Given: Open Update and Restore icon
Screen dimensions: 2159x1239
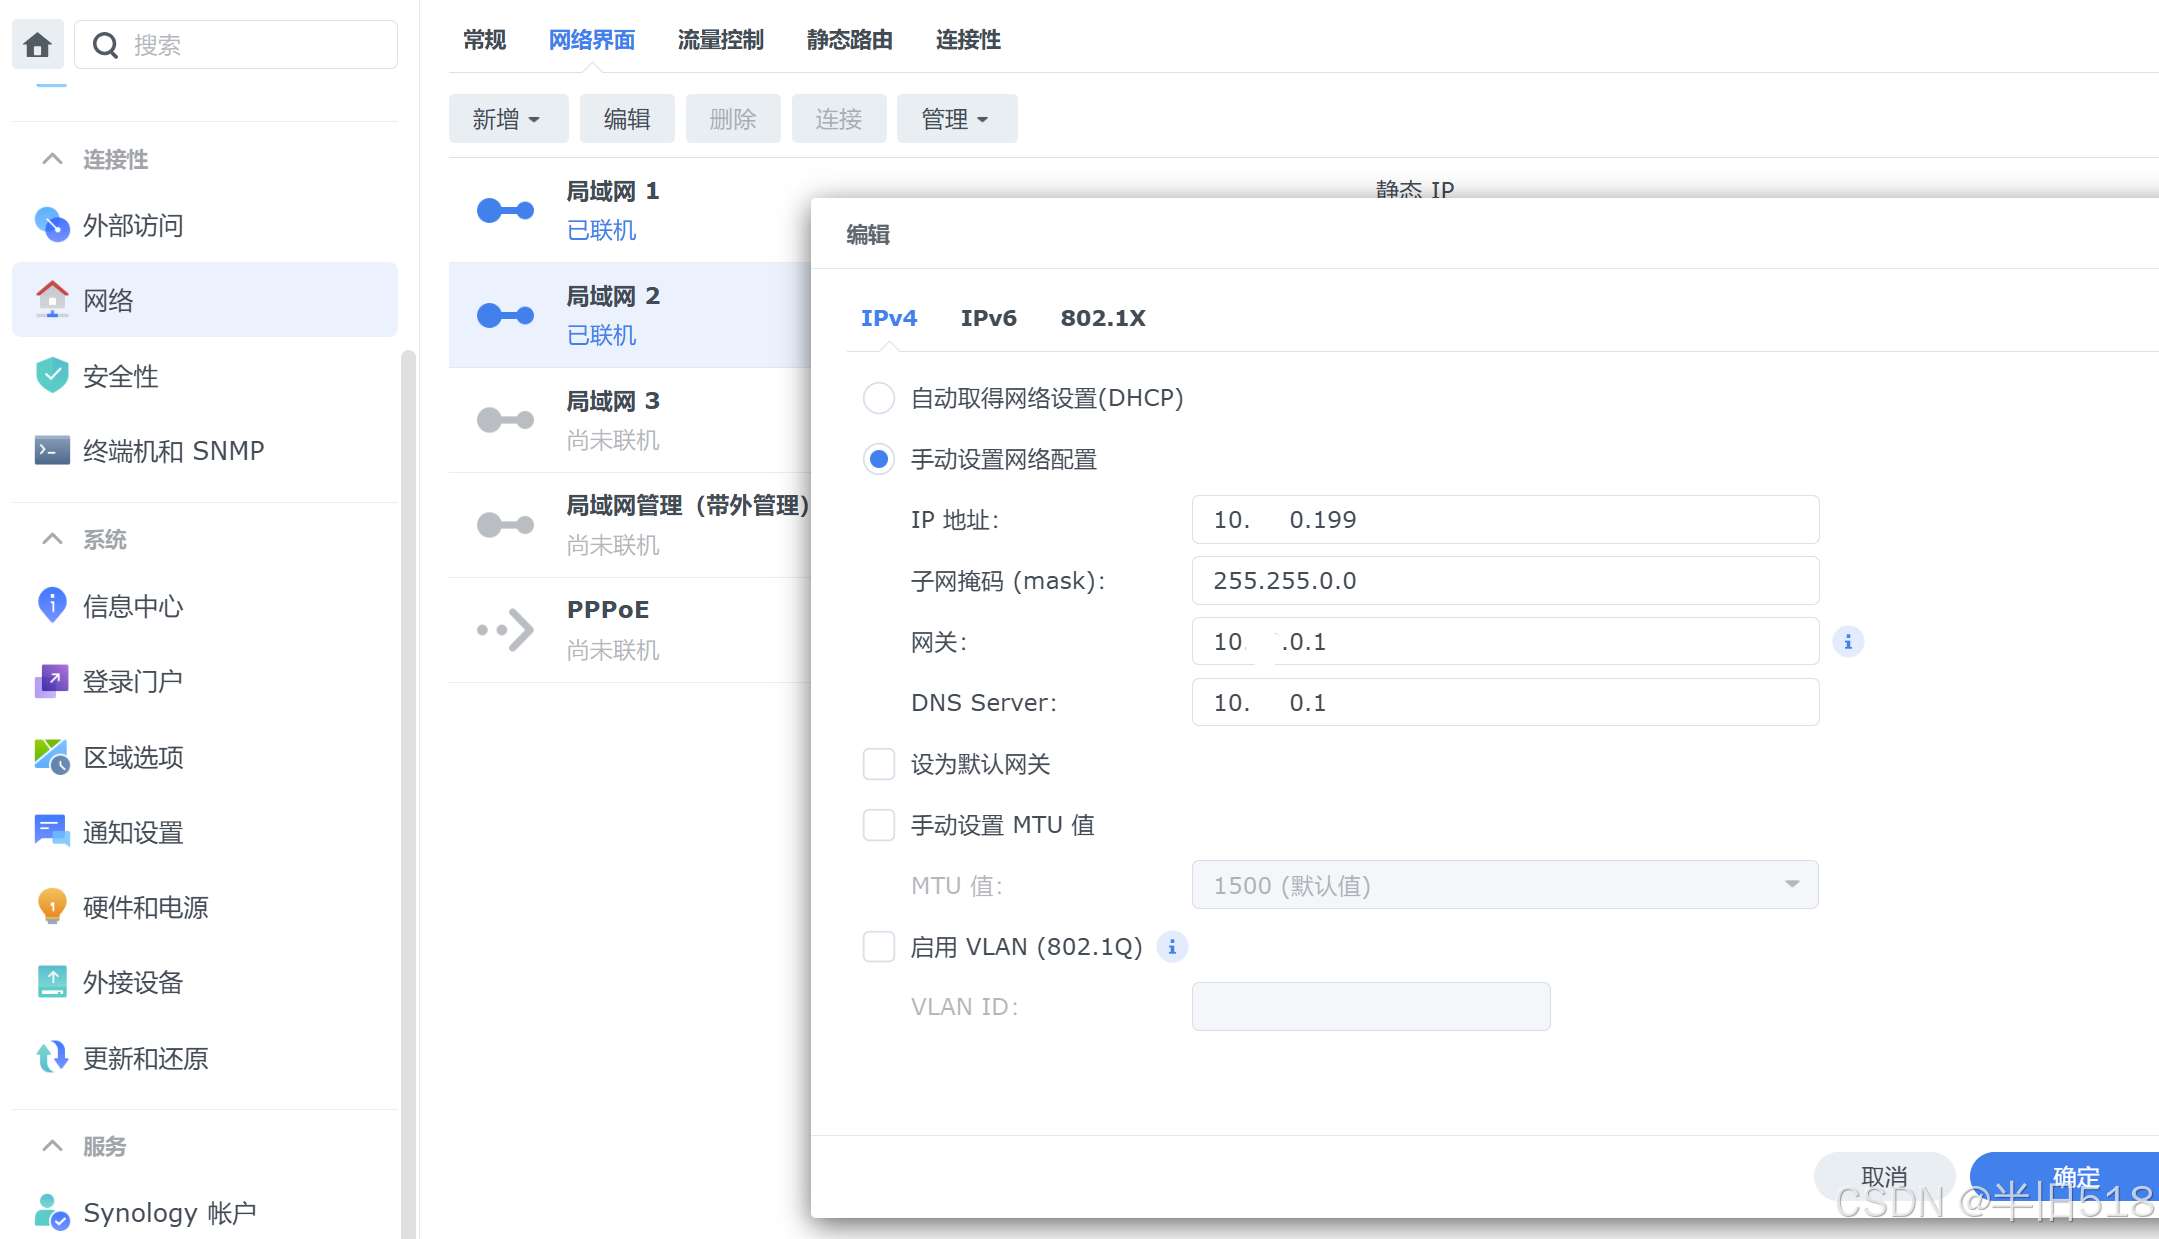Looking at the screenshot, I should coord(52,1058).
